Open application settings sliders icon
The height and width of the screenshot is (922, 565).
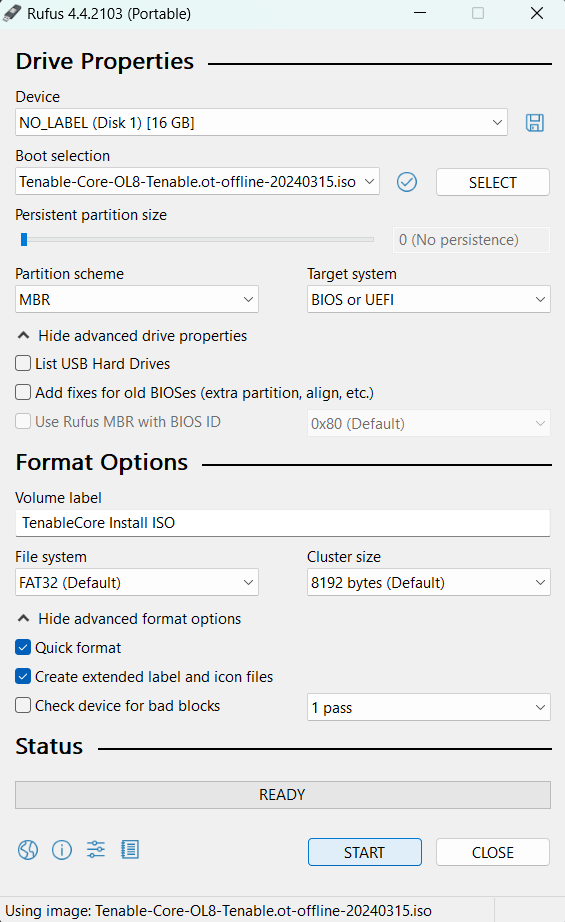(x=96, y=850)
